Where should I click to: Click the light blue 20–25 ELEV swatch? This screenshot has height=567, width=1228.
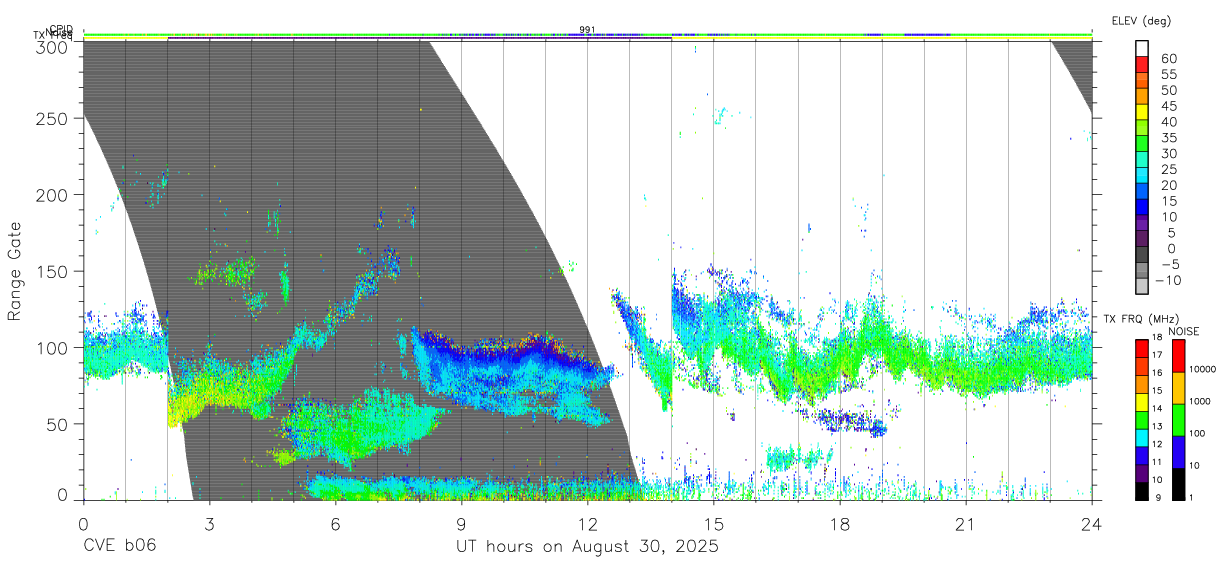(1141, 176)
